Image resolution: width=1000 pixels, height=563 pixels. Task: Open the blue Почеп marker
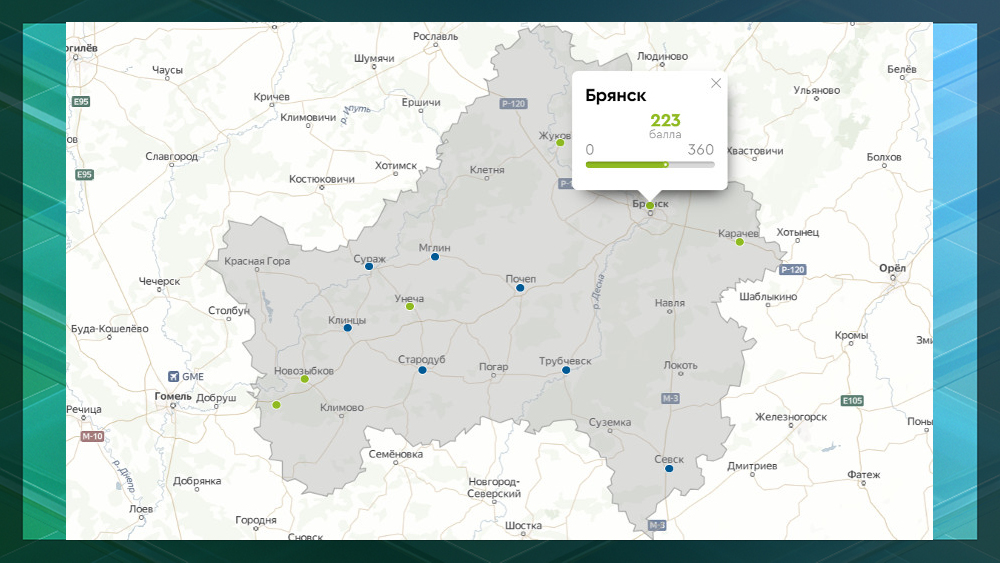coord(520,288)
